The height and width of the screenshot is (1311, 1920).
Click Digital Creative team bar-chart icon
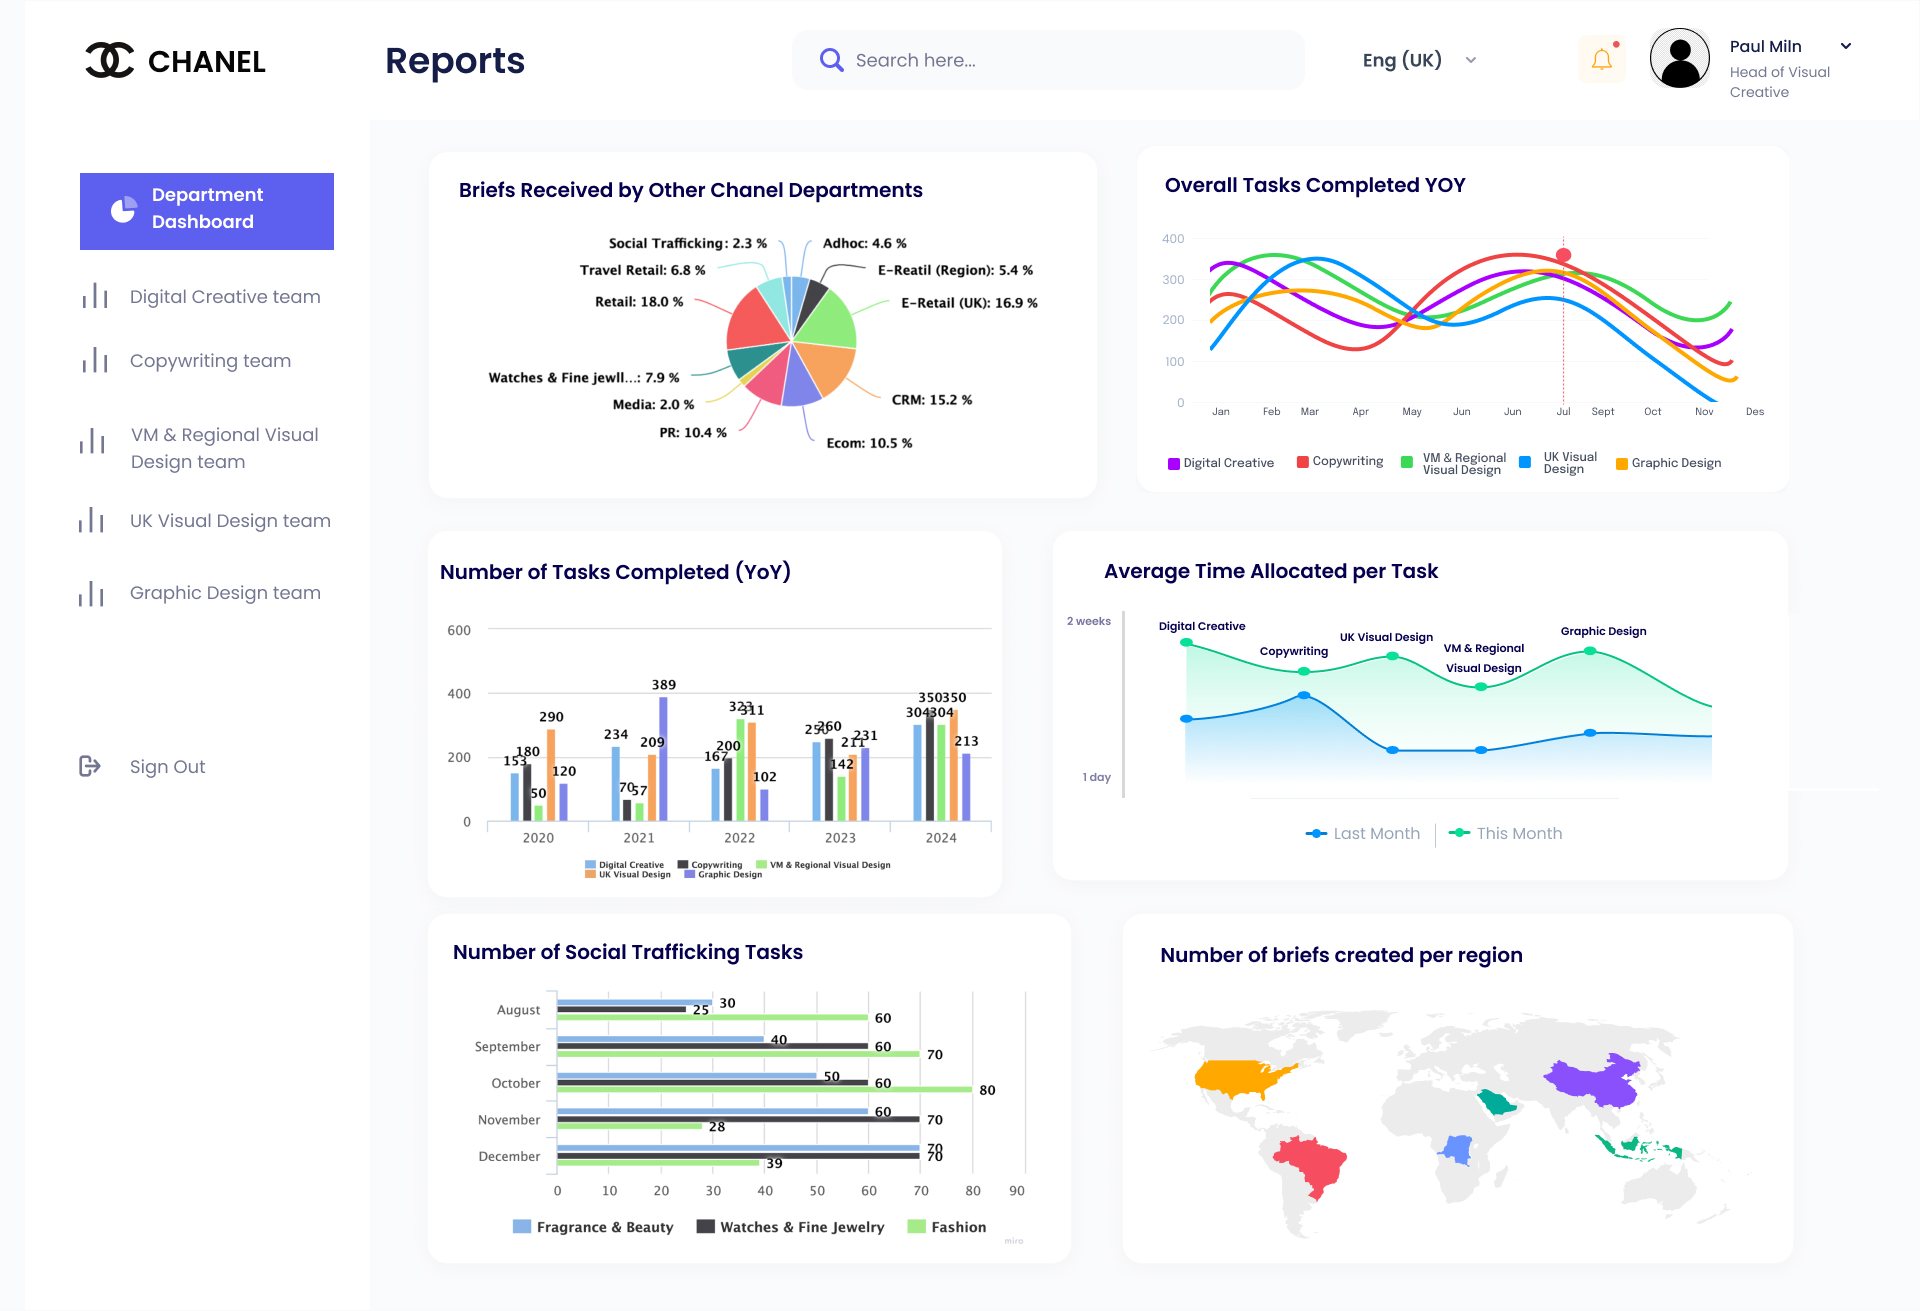click(x=95, y=296)
